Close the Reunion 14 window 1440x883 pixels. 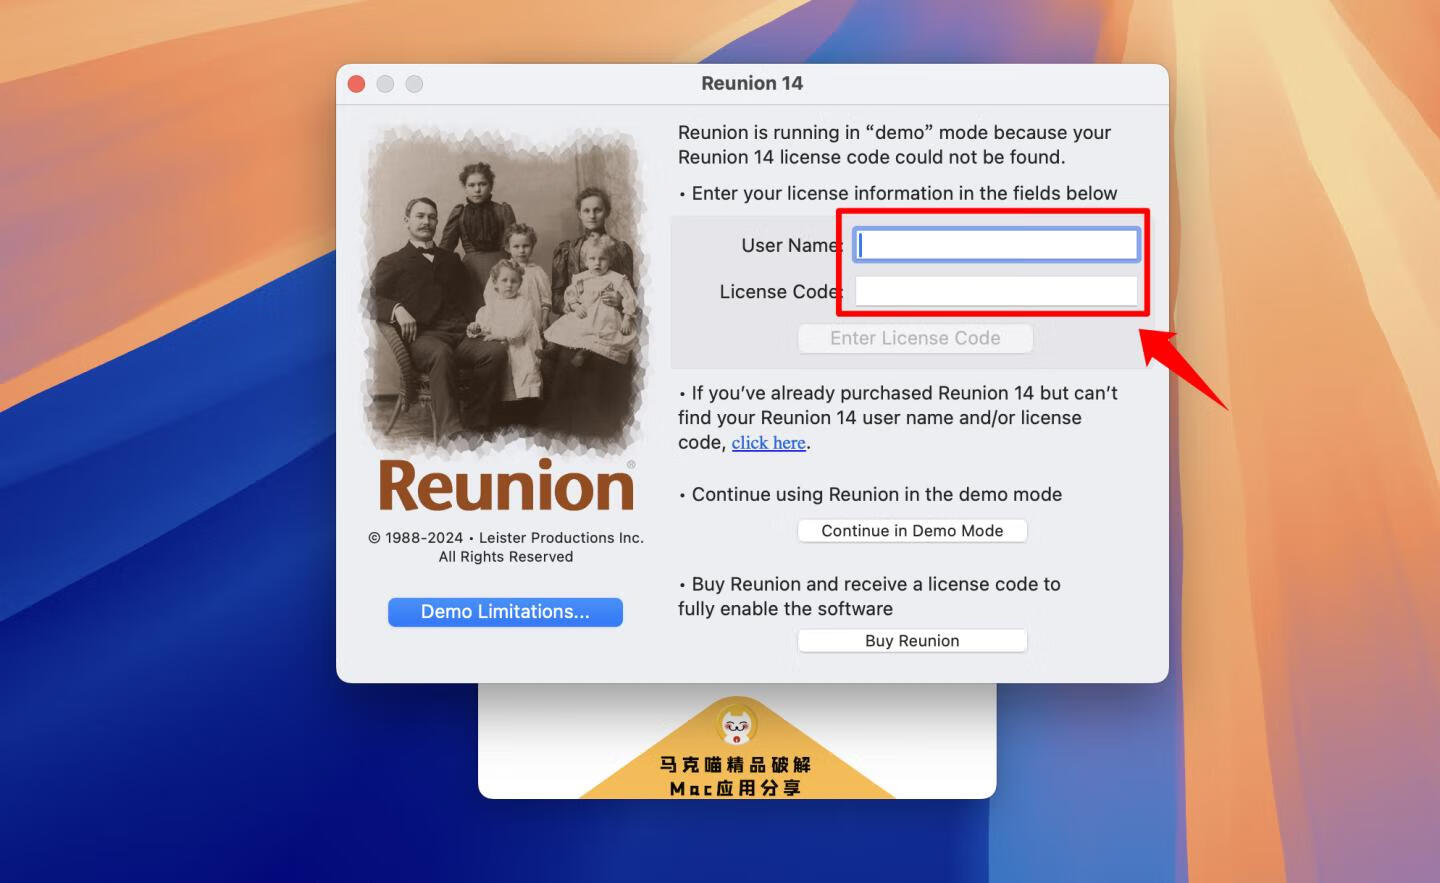pos(356,84)
